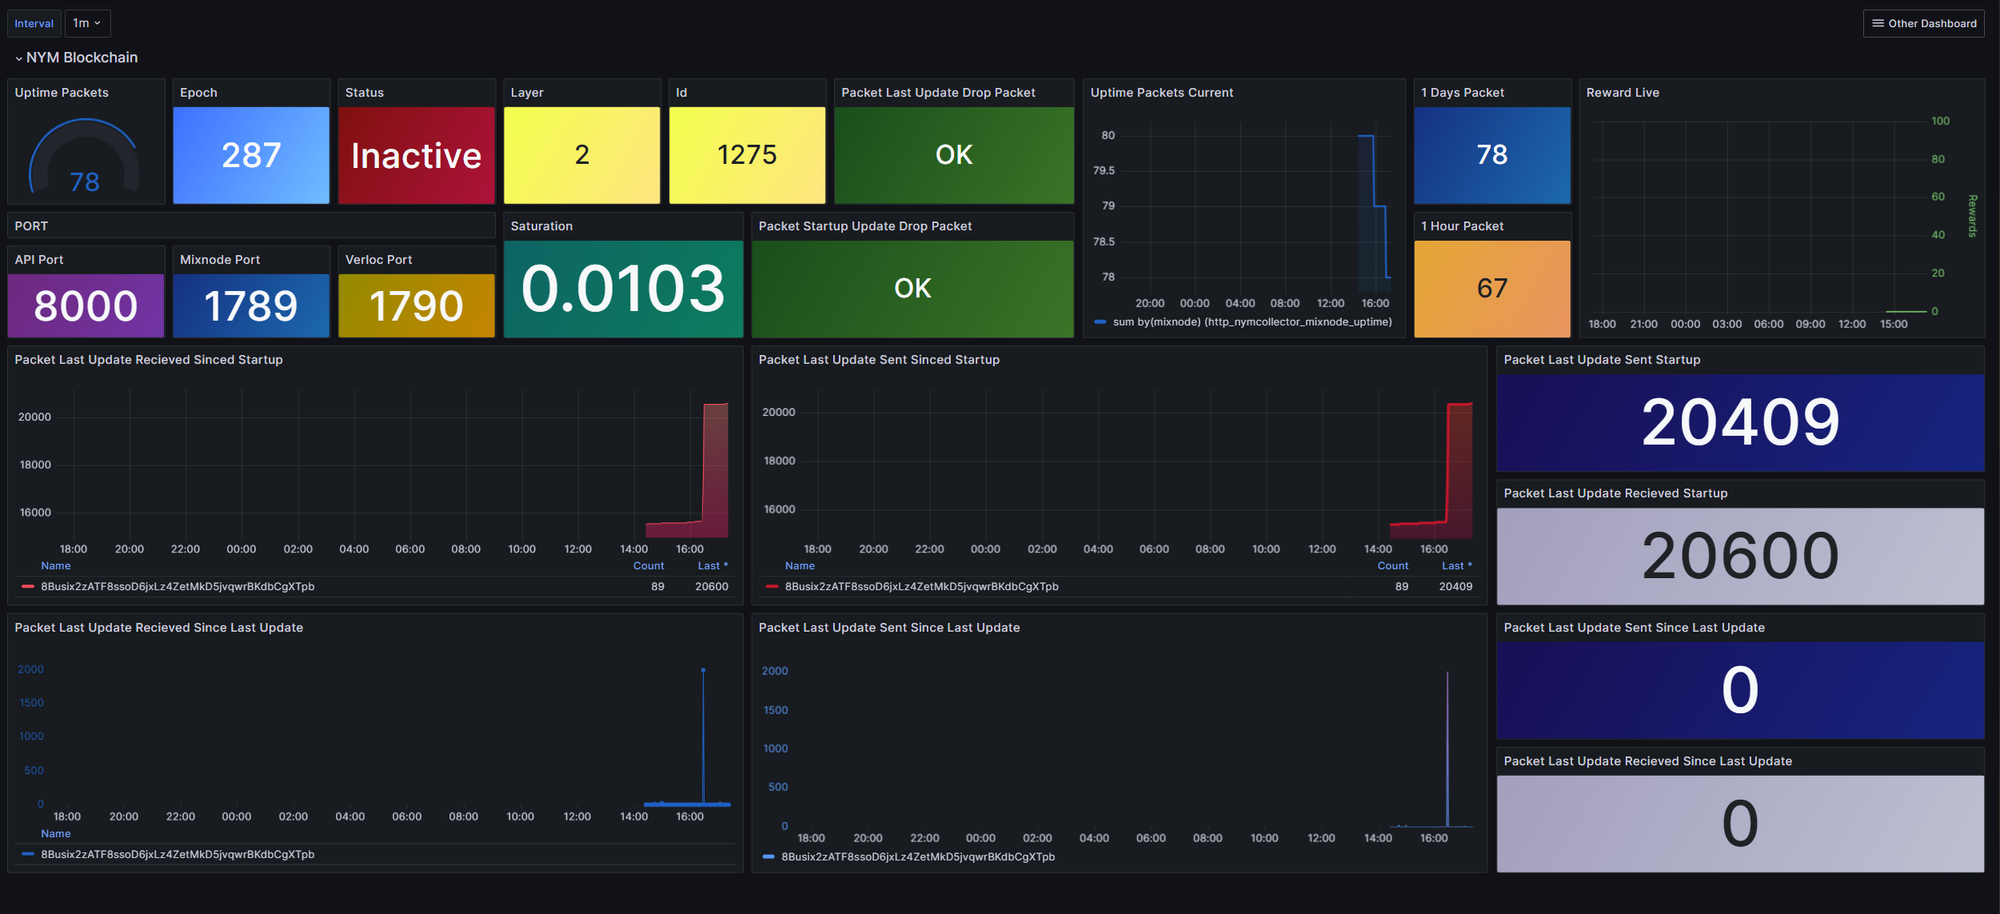Viewport: 2000px width, 914px height.
Task: Collapse the NYM Blockchain row
Action: 76,58
